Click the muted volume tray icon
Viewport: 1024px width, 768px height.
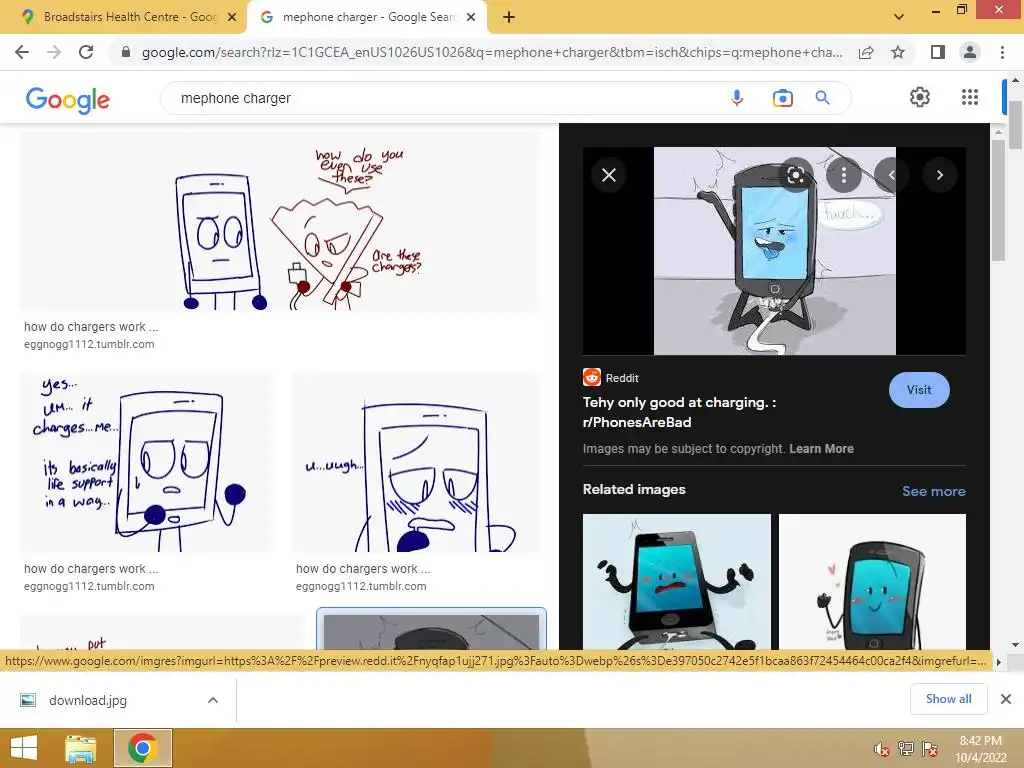pos(882,749)
